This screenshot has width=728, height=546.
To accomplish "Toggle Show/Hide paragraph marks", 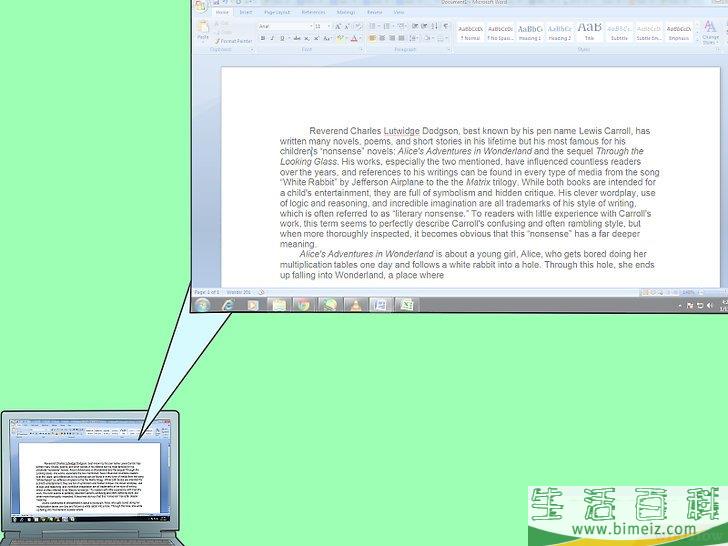I will coord(446,26).
